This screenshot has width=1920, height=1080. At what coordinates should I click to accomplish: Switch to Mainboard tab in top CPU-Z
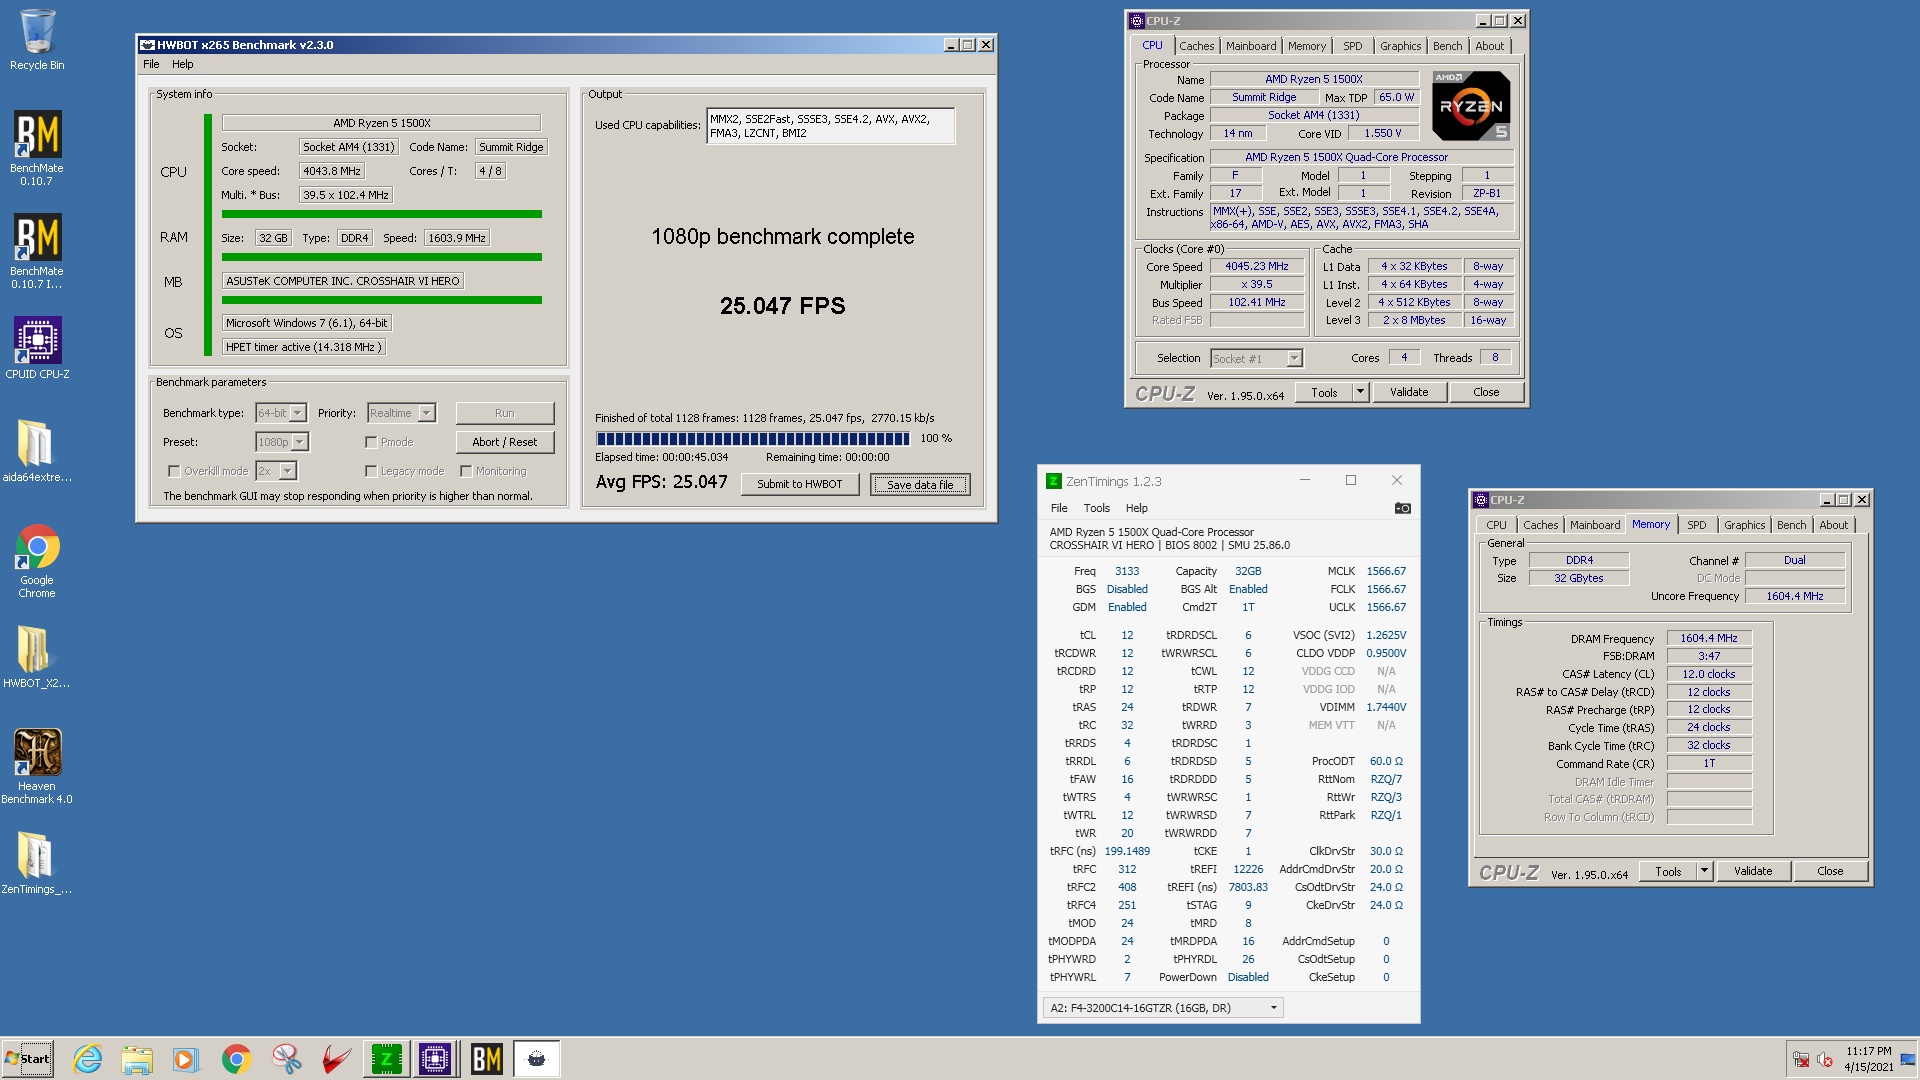[x=1251, y=46]
